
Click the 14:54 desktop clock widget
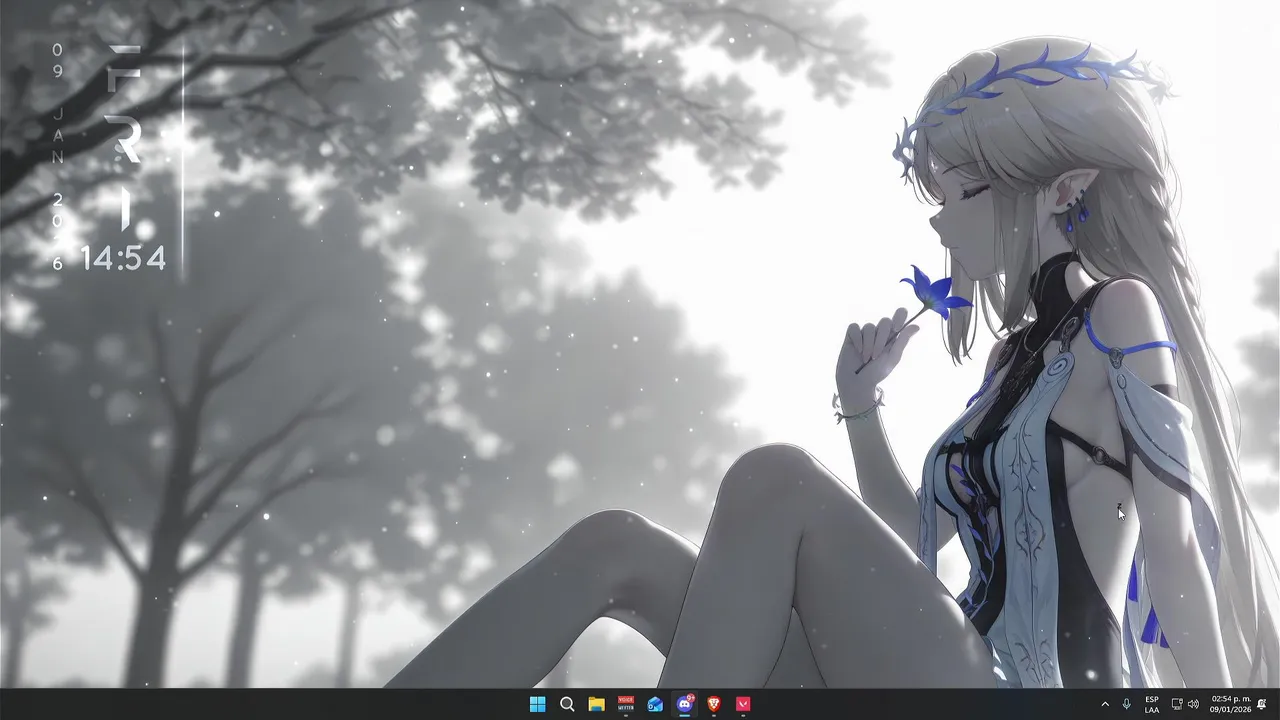tap(123, 259)
